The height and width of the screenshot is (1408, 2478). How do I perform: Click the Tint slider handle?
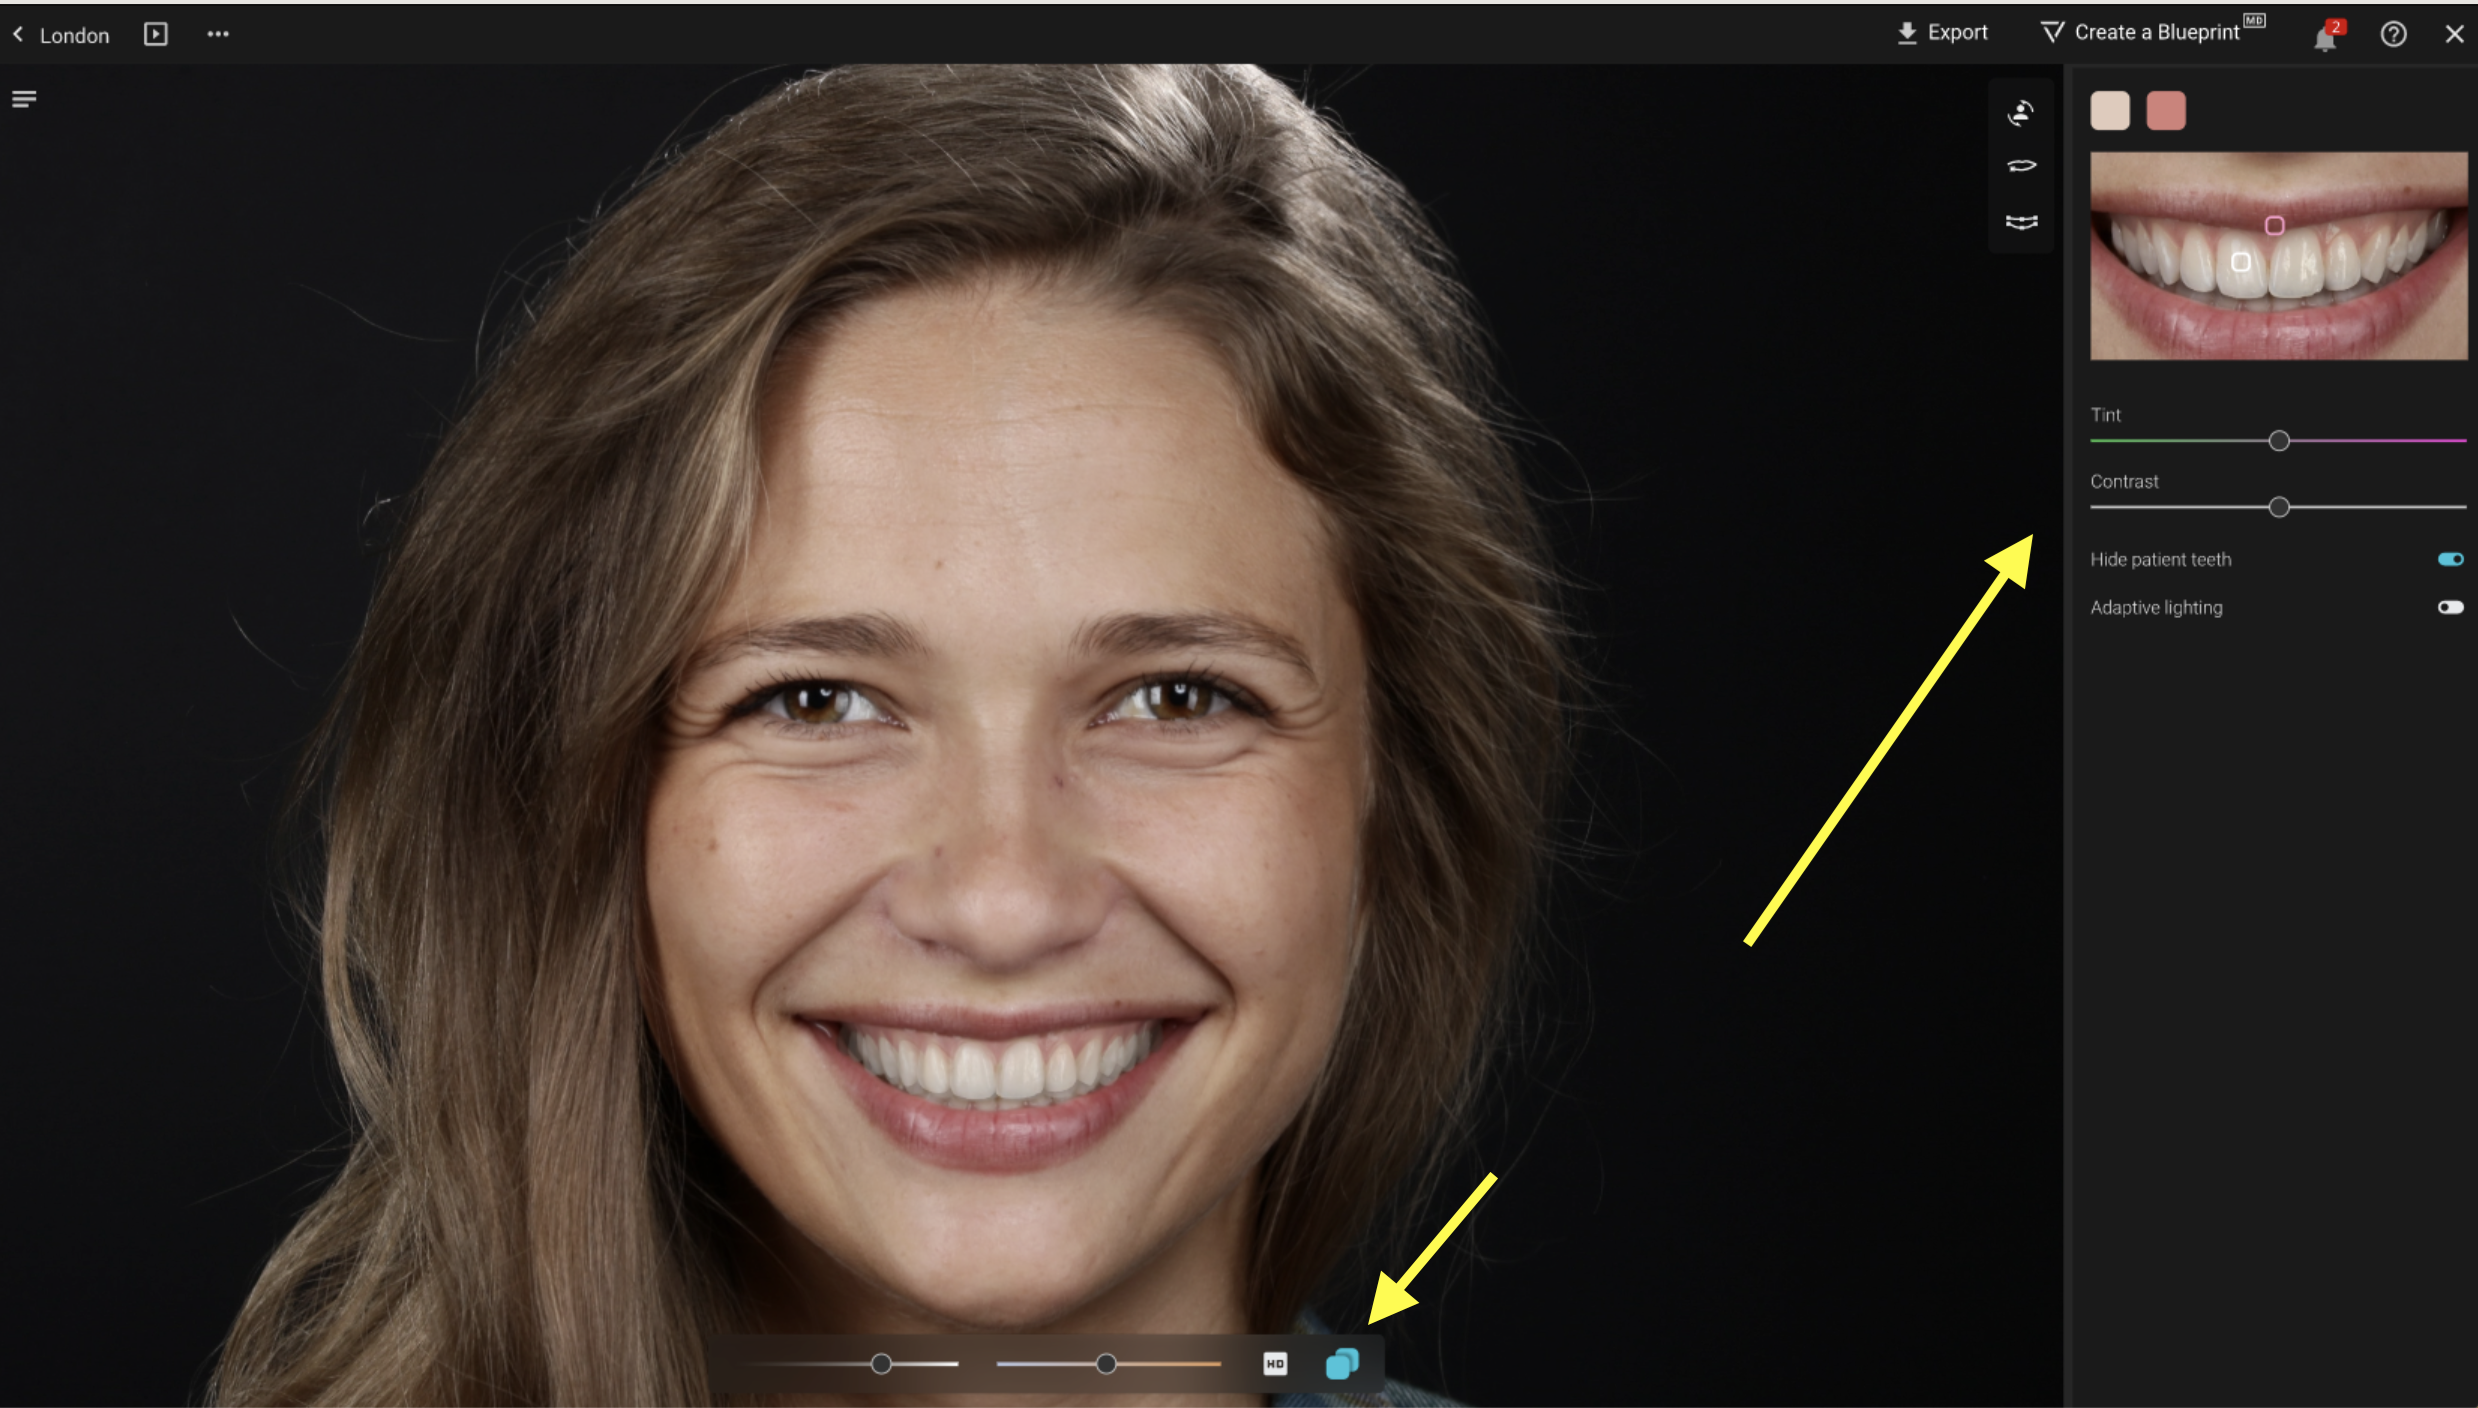click(x=2279, y=441)
